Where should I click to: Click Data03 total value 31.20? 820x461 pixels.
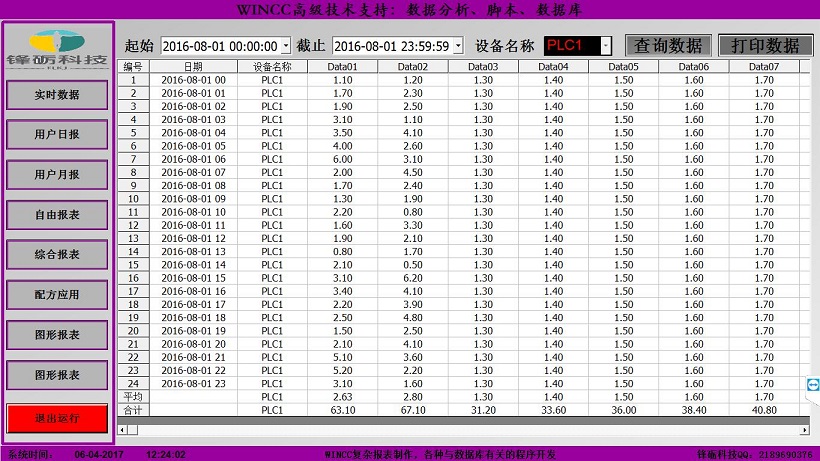coord(483,410)
